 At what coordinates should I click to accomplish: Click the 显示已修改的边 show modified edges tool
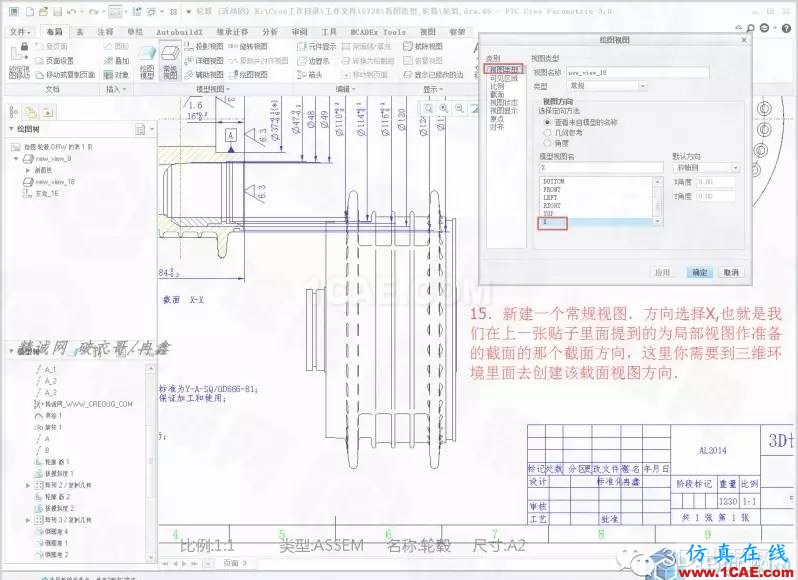(x=433, y=75)
